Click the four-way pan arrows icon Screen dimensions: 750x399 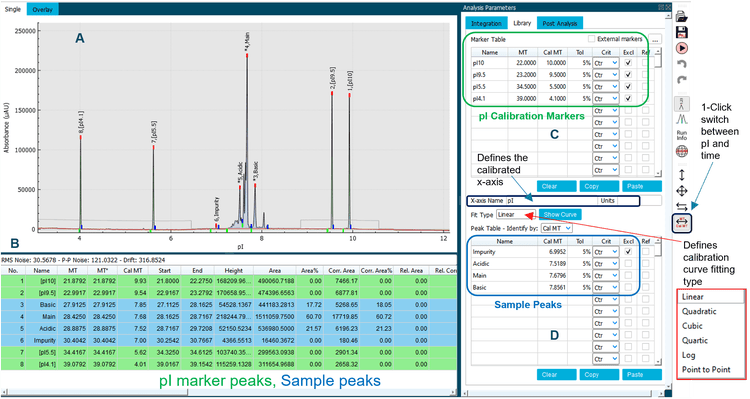tap(682, 191)
